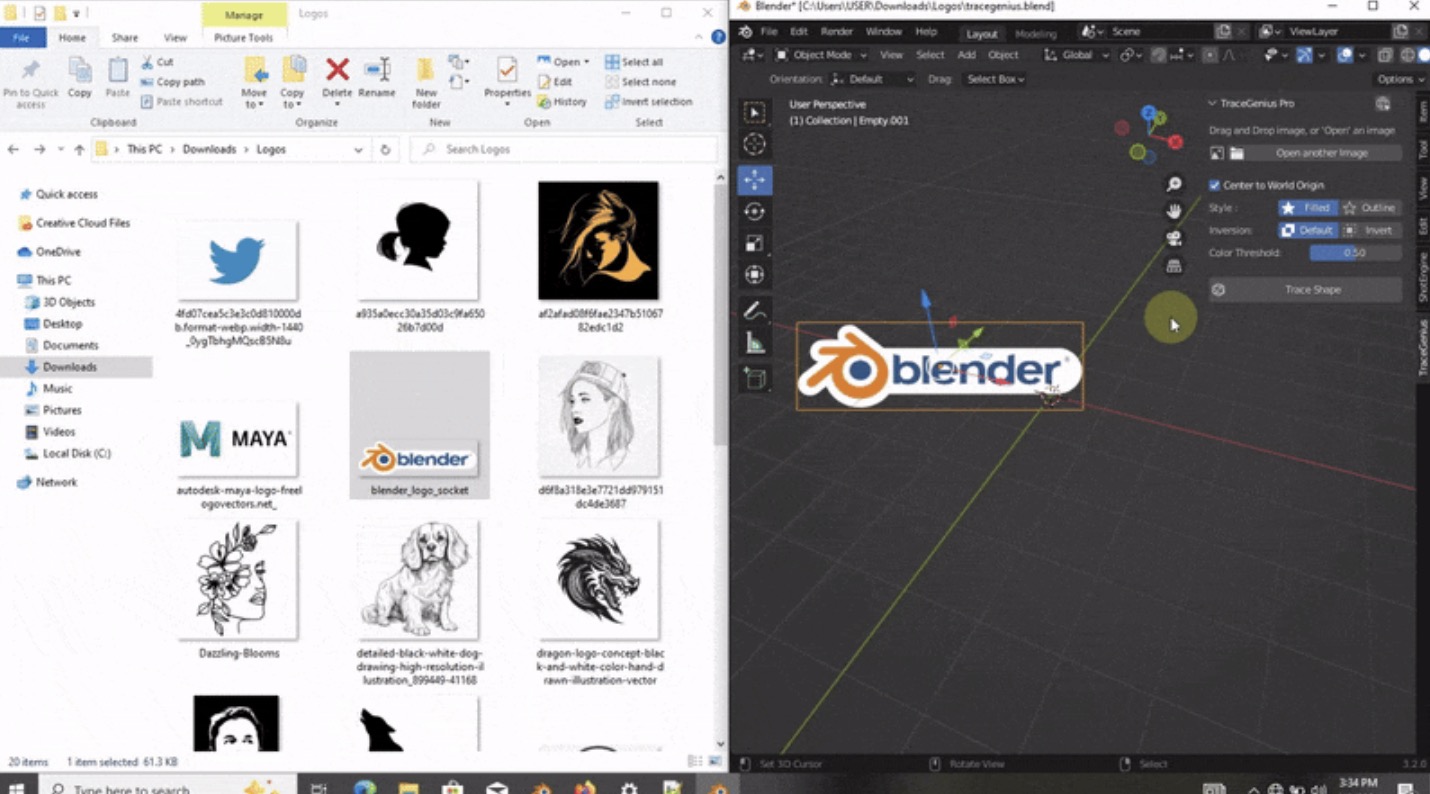Screen dimensions: 1430x794
Task: Set Inversion to Invert
Action: point(1370,230)
